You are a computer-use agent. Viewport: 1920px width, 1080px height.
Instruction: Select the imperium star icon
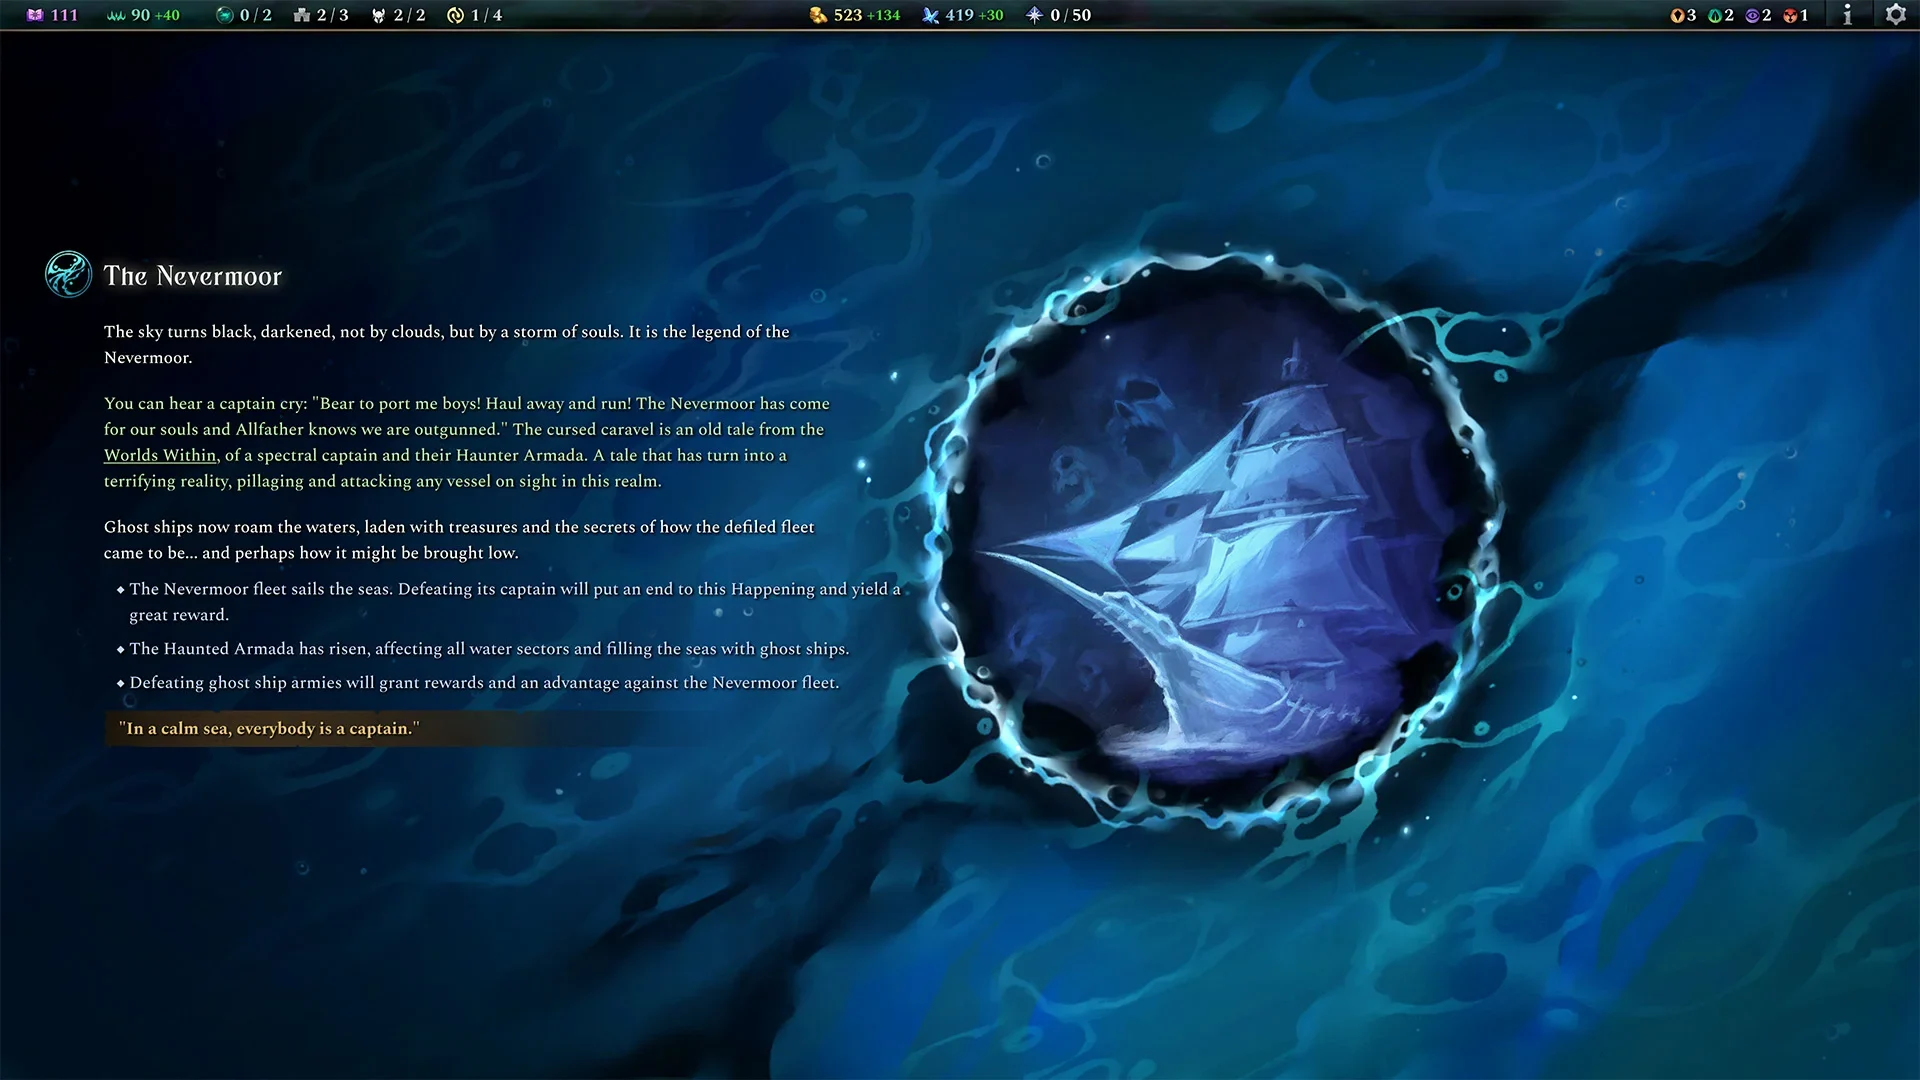[x=1034, y=15]
